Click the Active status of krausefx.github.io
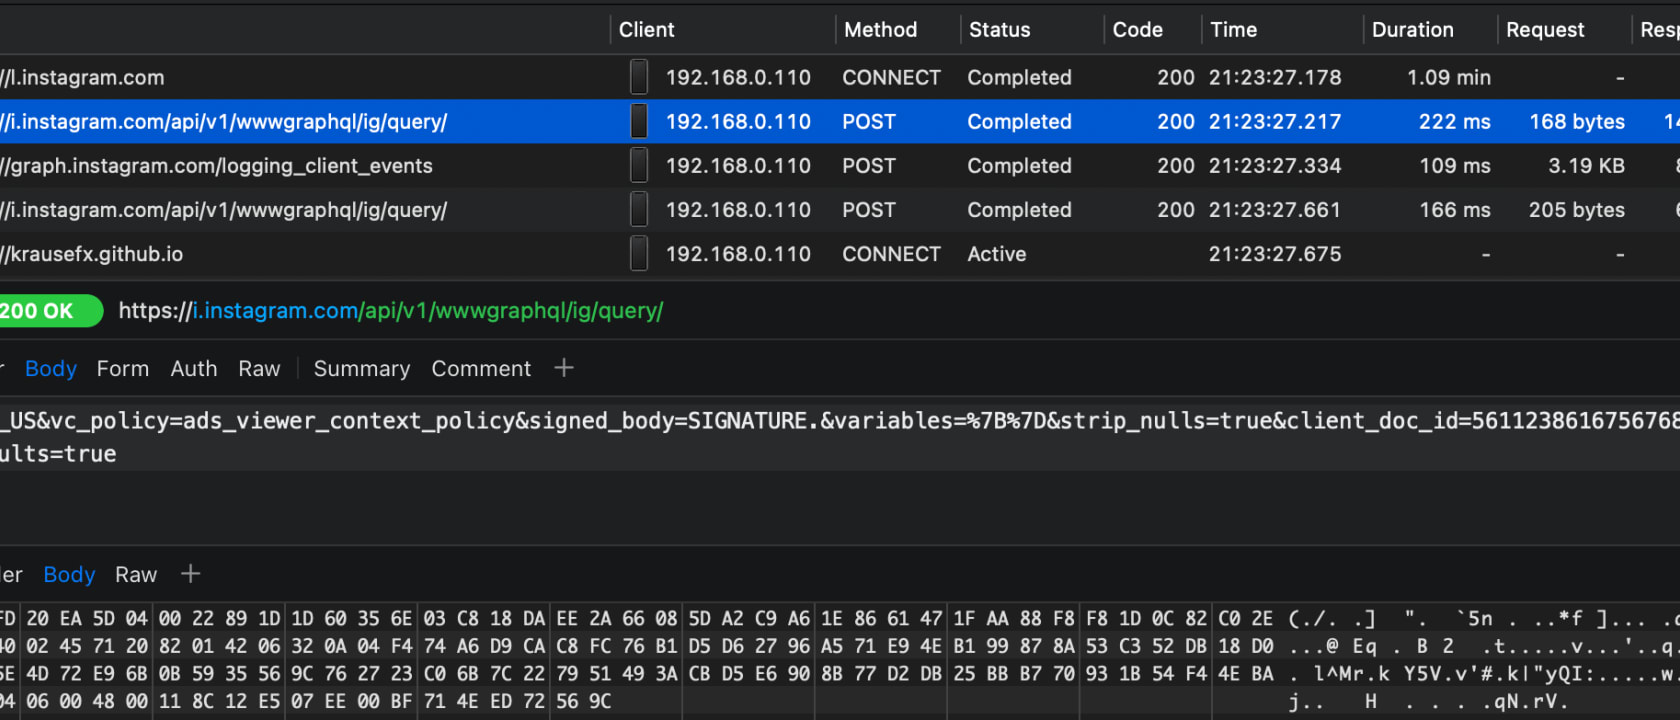The image size is (1680, 720). pos(996,254)
